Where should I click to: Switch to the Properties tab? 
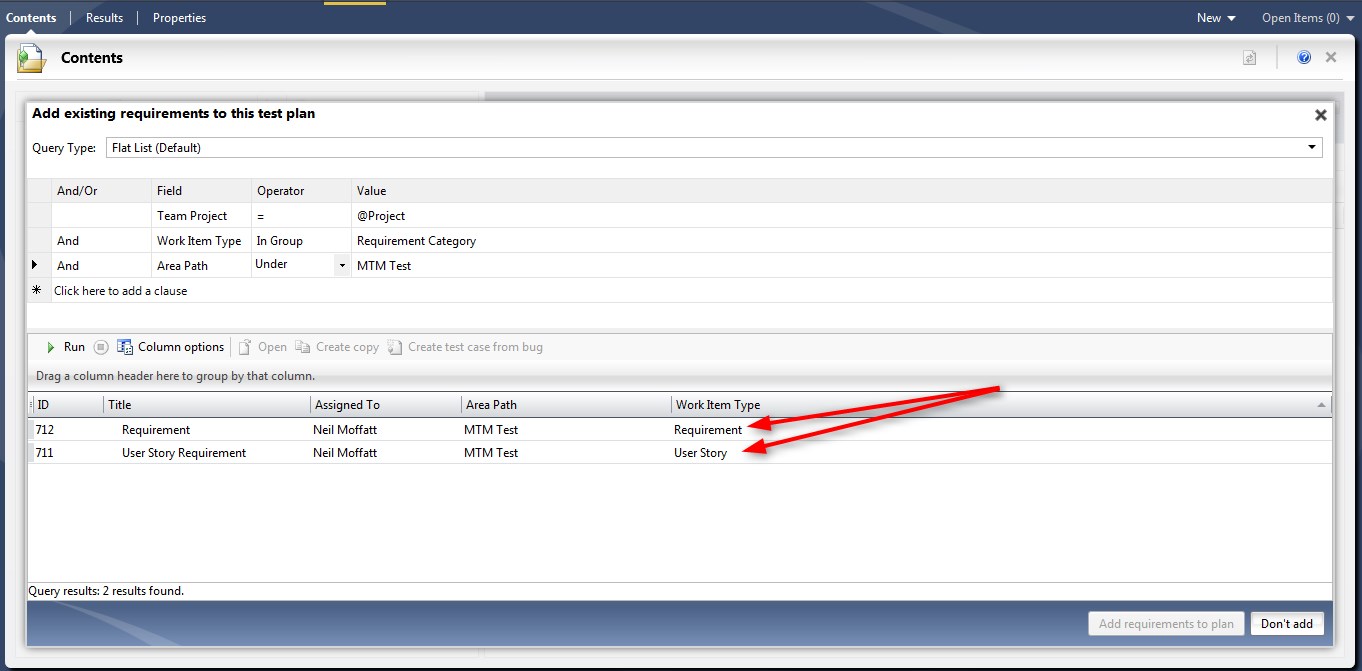tap(179, 18)
